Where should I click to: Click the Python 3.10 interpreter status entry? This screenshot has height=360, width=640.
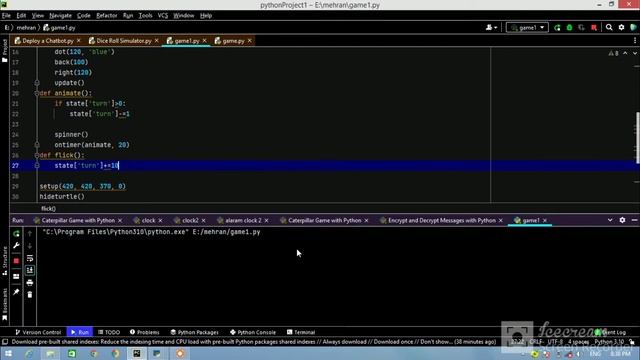point(609,342)
